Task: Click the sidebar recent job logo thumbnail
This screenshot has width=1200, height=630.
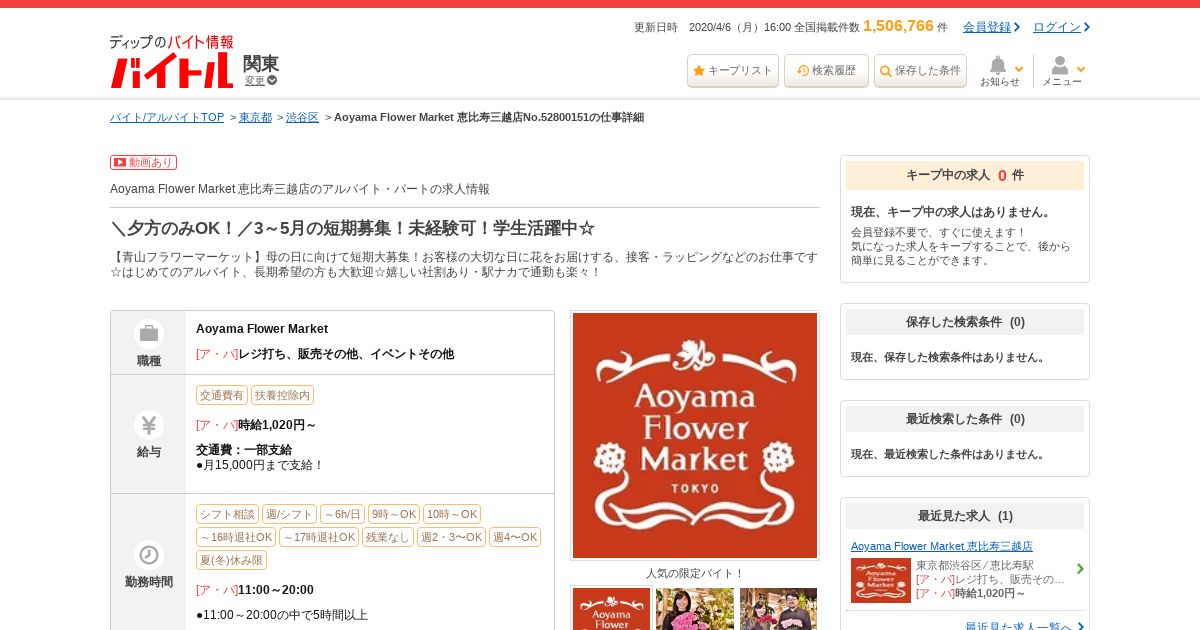Action: [881, 580]
